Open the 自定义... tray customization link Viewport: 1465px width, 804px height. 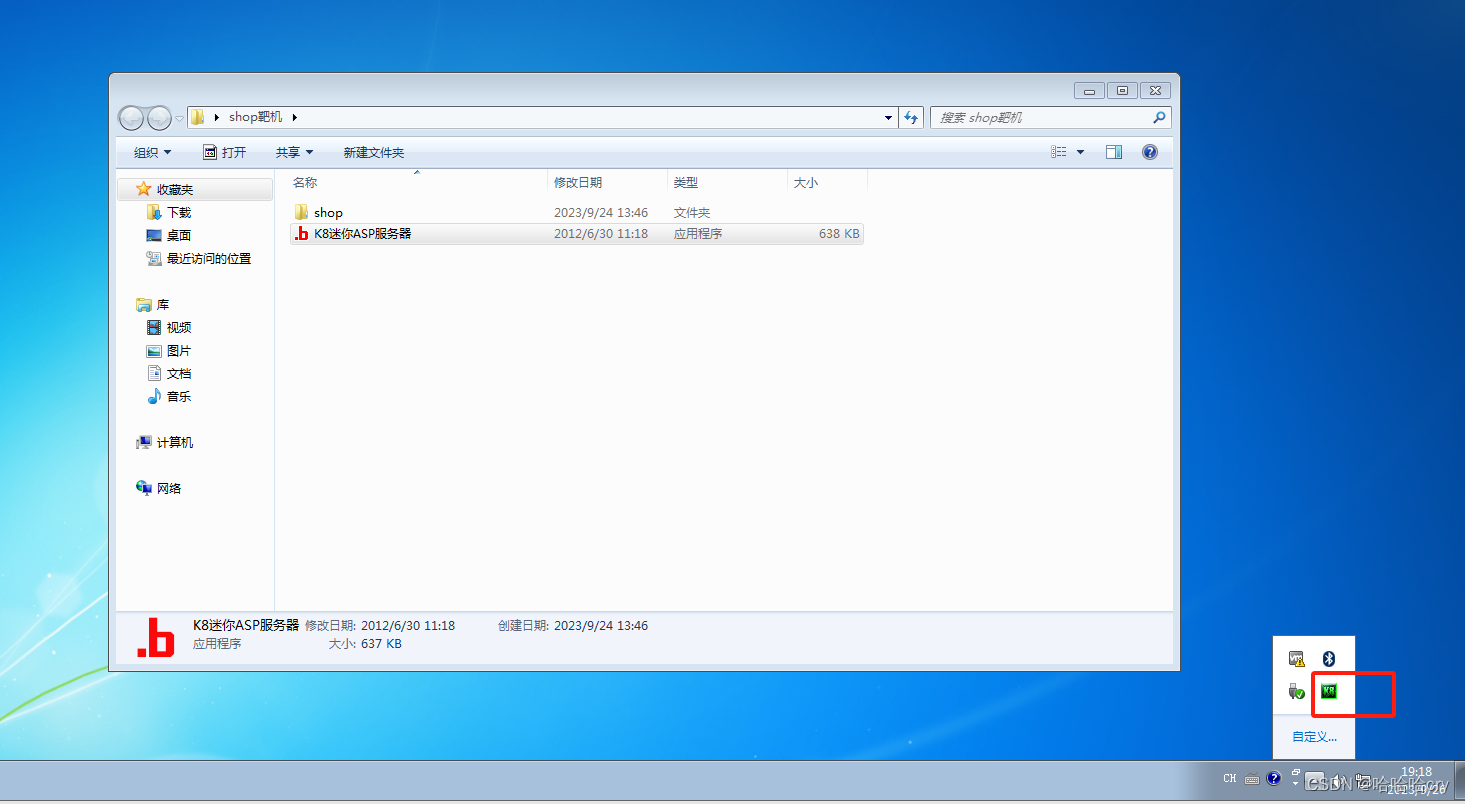(x=1314, y=737)
